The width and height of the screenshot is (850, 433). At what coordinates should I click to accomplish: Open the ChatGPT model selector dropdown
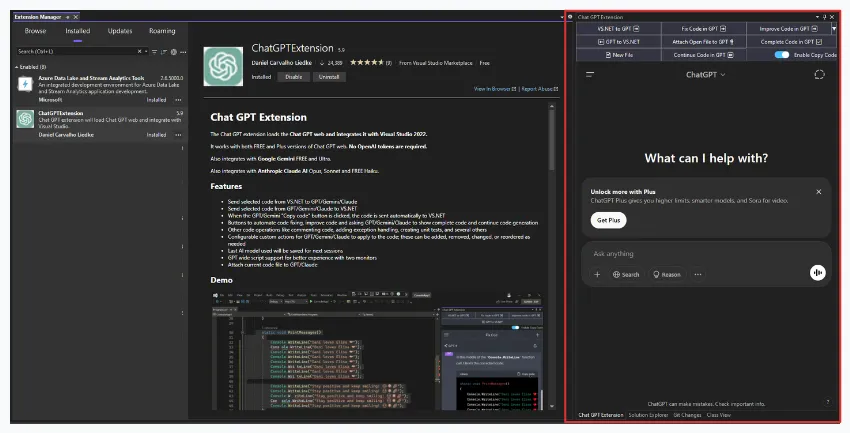click(x=707, y=75)
